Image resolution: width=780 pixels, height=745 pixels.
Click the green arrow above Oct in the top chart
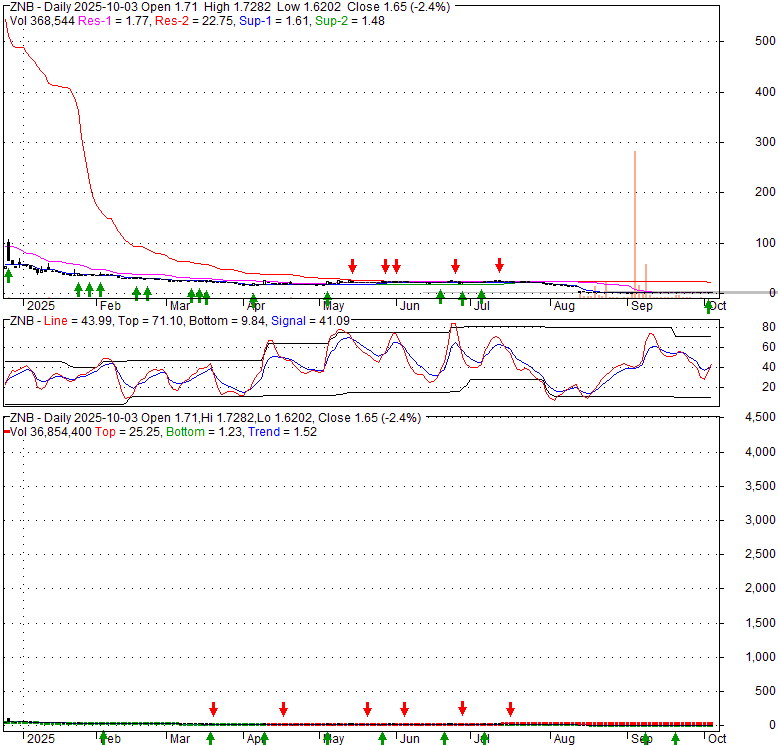point(708,305)
